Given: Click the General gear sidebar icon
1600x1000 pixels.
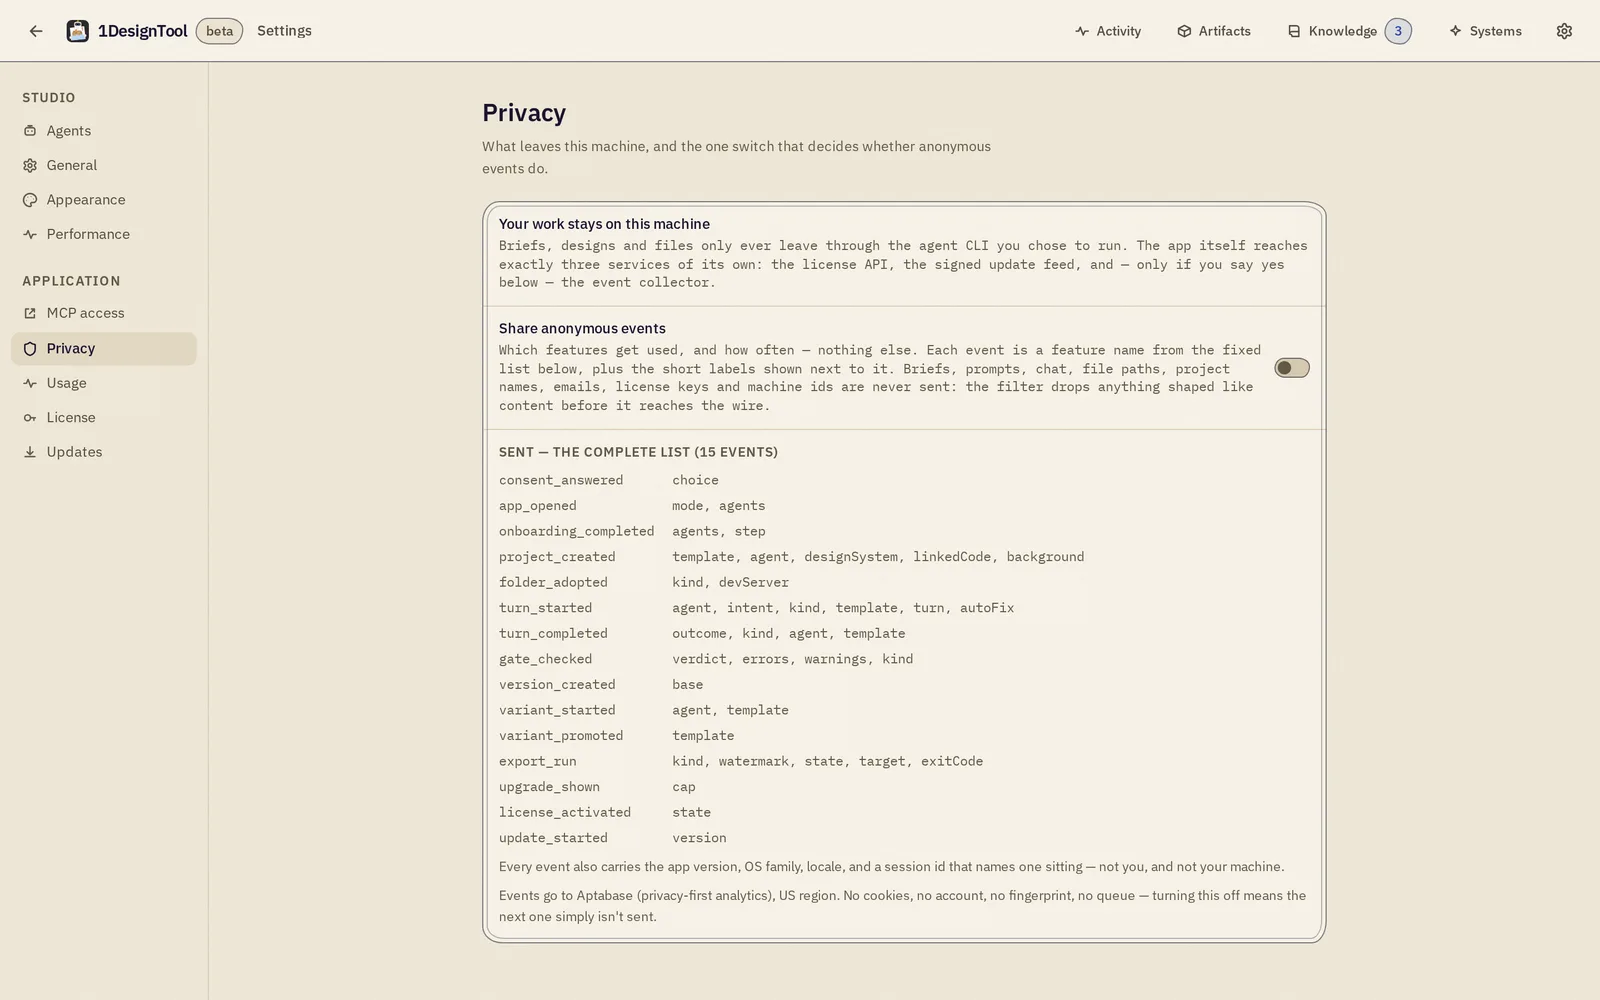Looking at the screenshot, I should [x=30, y=165].
